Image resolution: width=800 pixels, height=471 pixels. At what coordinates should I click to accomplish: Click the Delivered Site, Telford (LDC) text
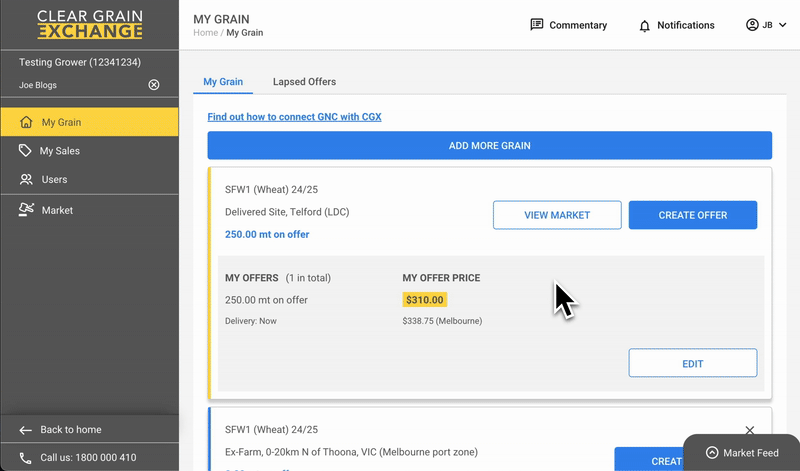click(287, 212)
